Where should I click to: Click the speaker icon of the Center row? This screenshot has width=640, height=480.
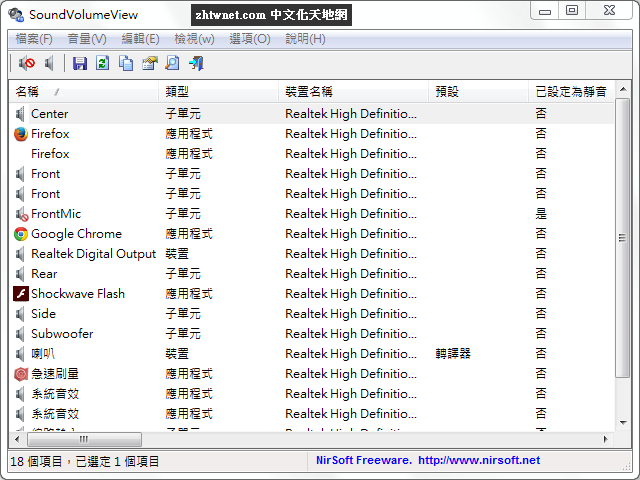(20, 114)
